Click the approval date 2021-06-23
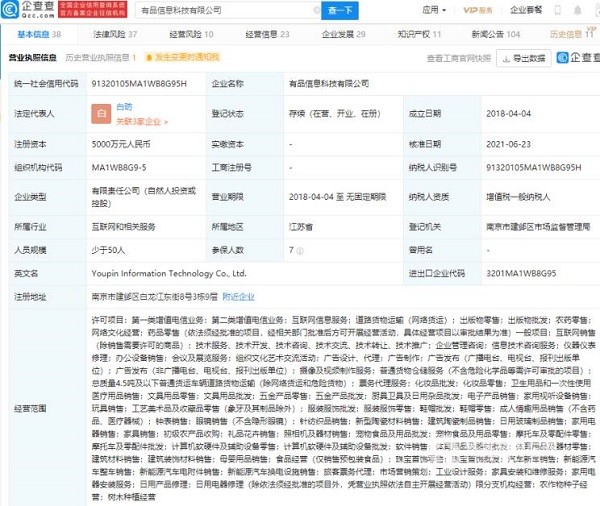 (x=508, y=144)
